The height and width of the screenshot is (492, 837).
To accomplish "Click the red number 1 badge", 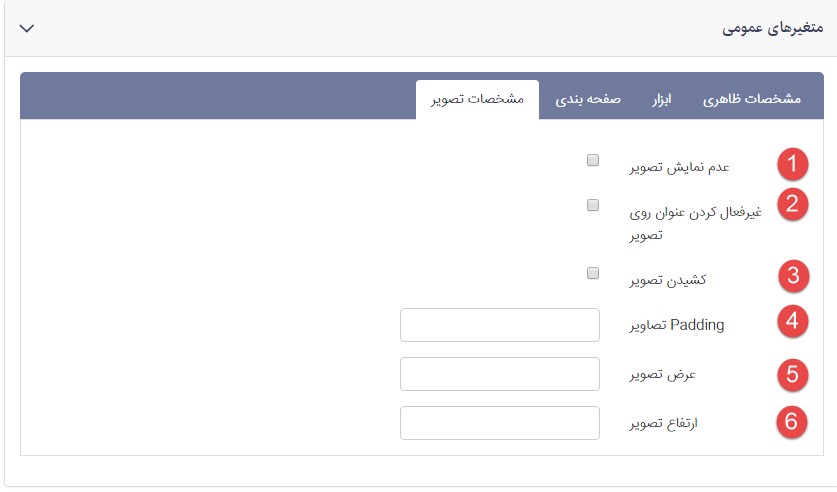I will tap(793, 163).
